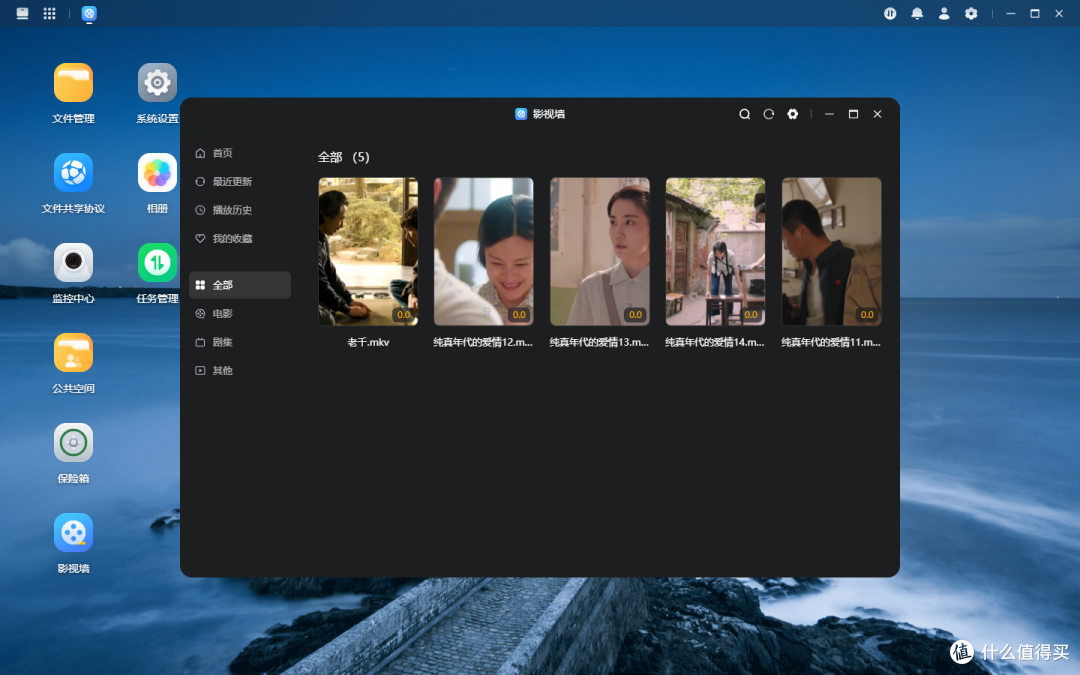This screenshot has height=675, width=1080.
Task: Open the 影视墙 desktop icon
Action: pos(74,532)
